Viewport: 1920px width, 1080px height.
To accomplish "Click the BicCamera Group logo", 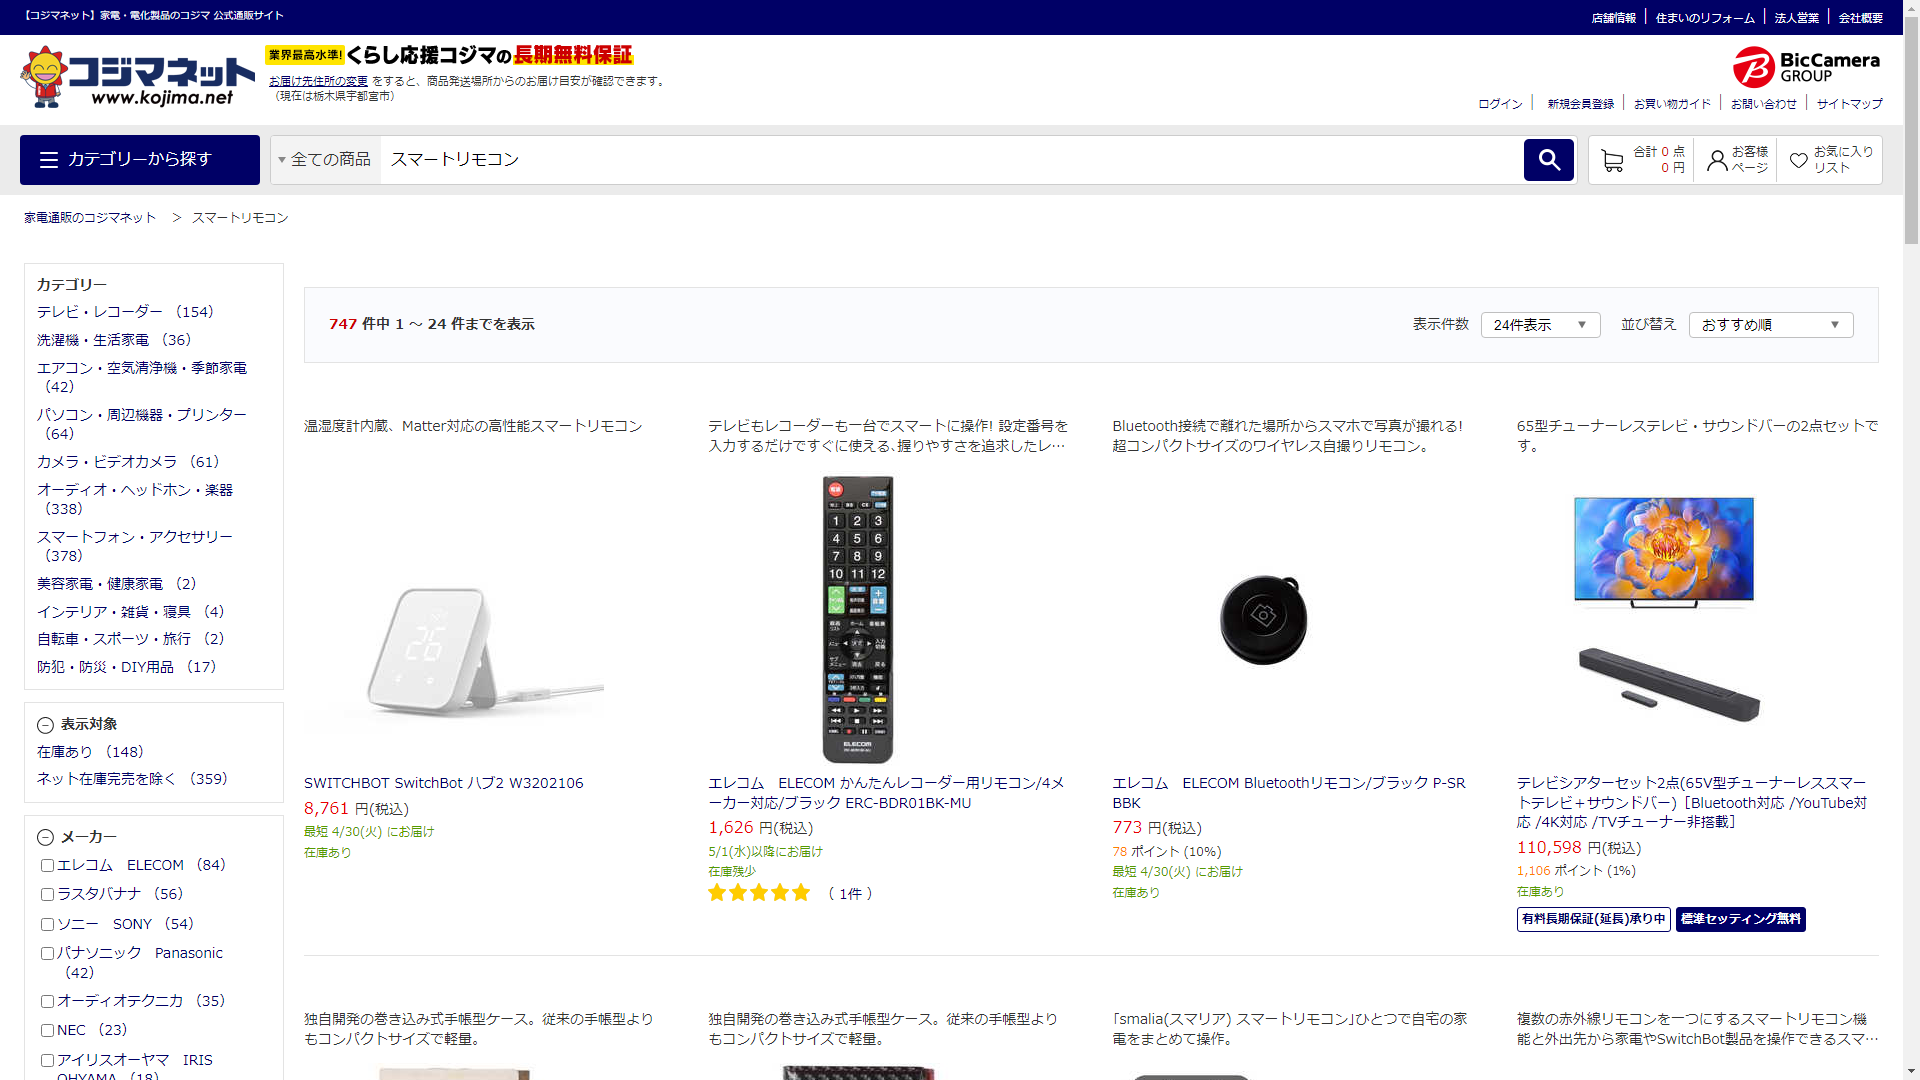I will [x=1806, y=67].
